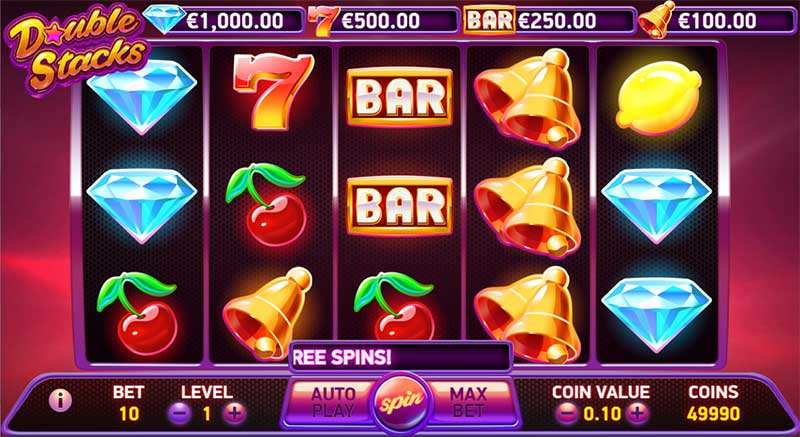Screen dimensions: 800x437
Task: Click the top BAR symbol on the center reel
Action: [x=399, y=97]
